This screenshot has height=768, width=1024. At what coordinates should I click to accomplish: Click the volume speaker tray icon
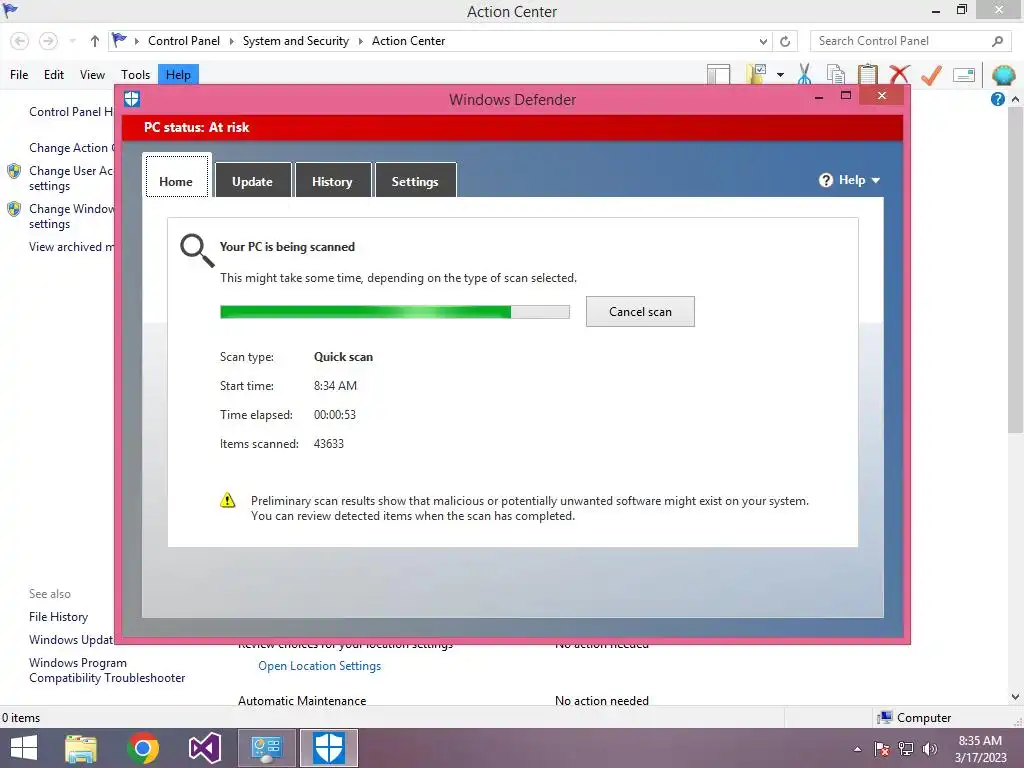point(930,749)
